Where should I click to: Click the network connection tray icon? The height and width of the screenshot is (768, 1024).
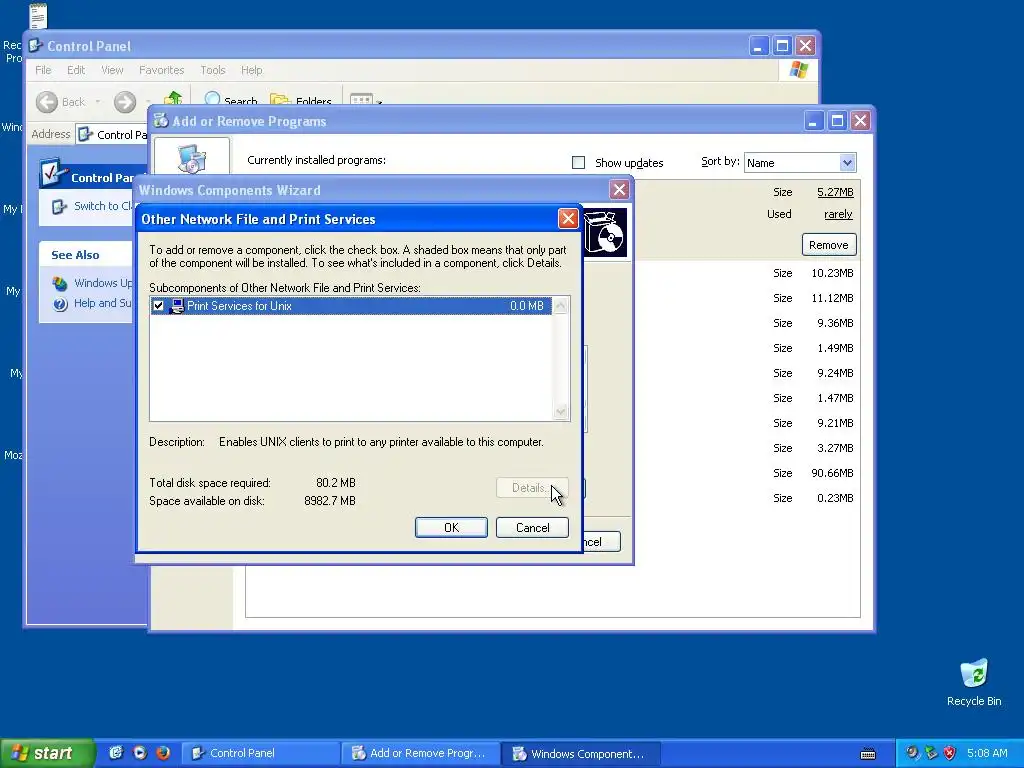coord(931,753)
